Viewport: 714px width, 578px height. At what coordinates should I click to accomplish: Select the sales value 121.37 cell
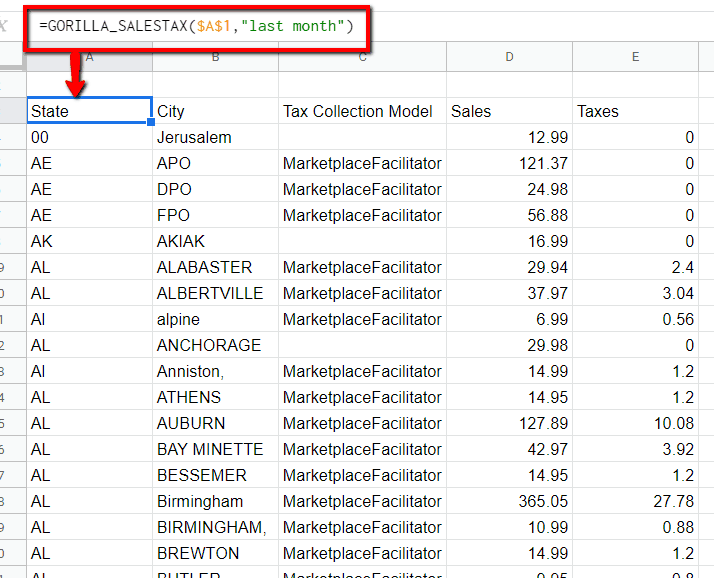[x=509, y=163]
